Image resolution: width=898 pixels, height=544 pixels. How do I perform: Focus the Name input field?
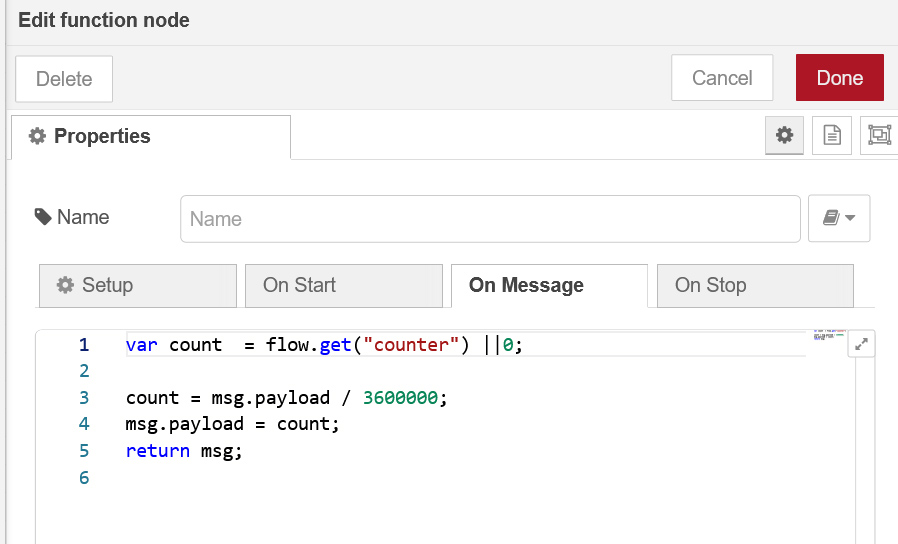[490, 219]
